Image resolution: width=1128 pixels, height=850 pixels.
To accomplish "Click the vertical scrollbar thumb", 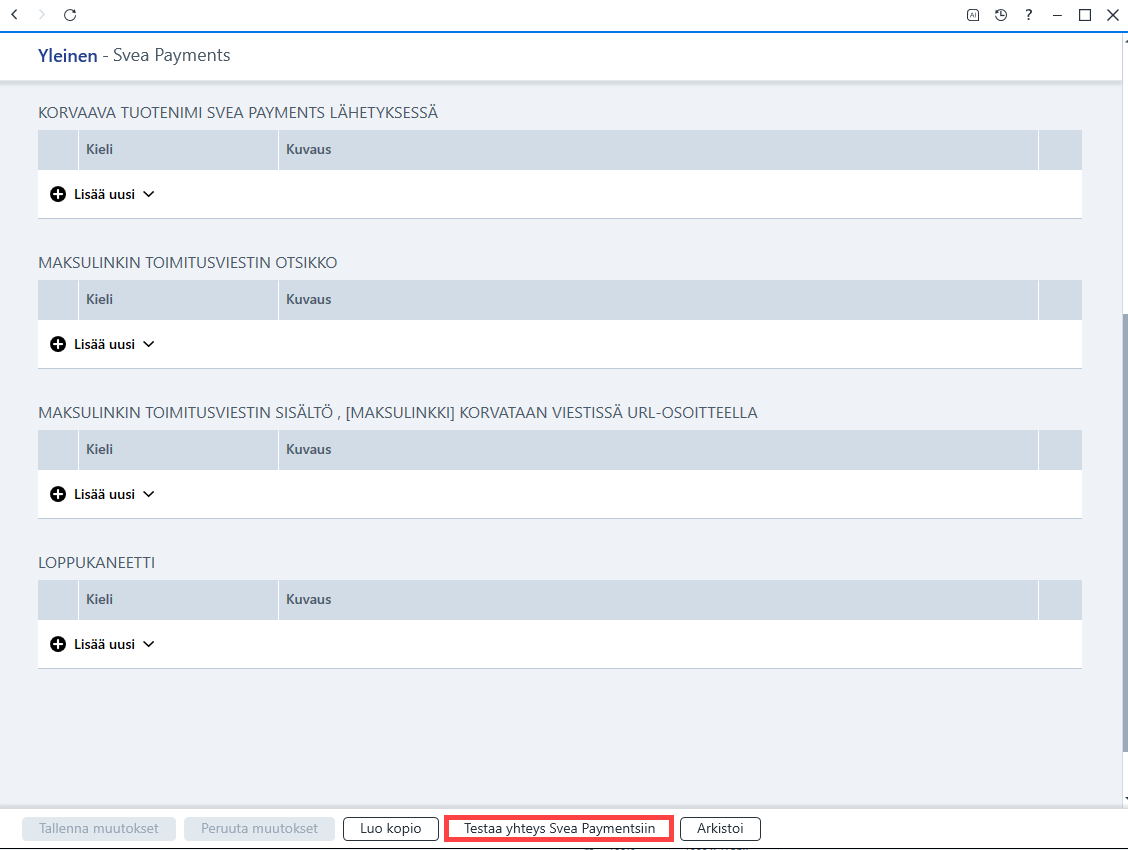I will 1124,532.
